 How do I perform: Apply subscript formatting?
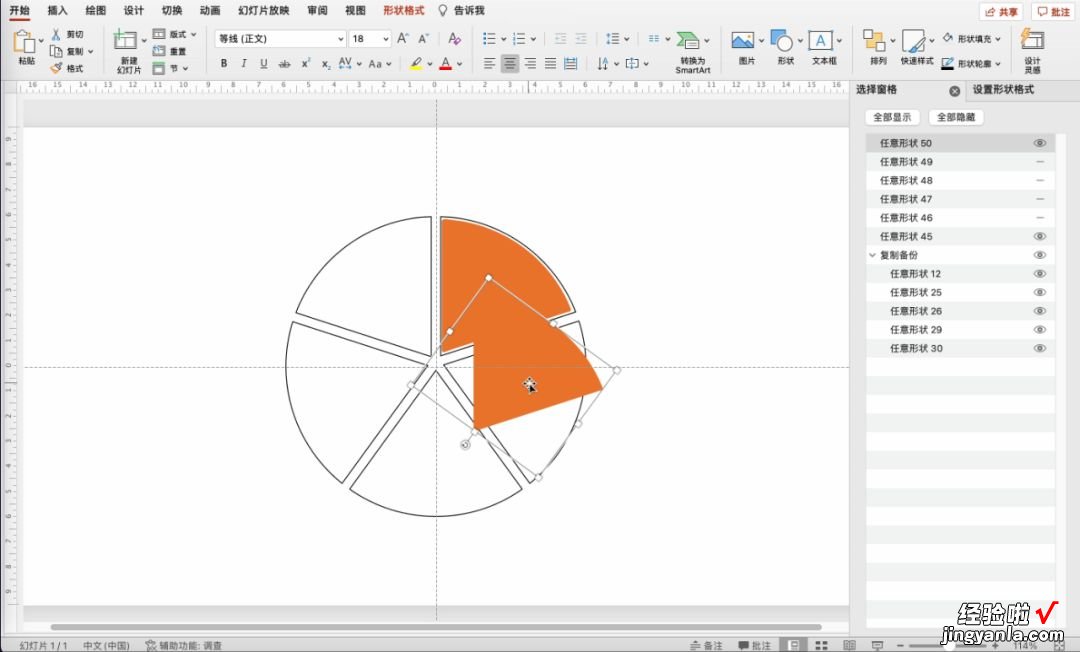pos(326,64)
